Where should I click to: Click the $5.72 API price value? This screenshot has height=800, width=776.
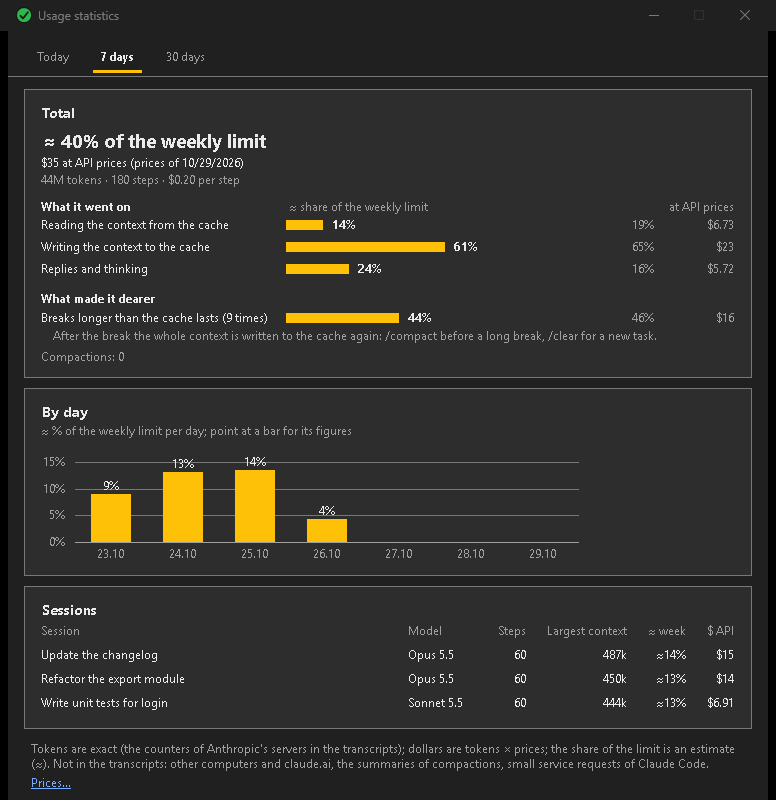[720, 269]
